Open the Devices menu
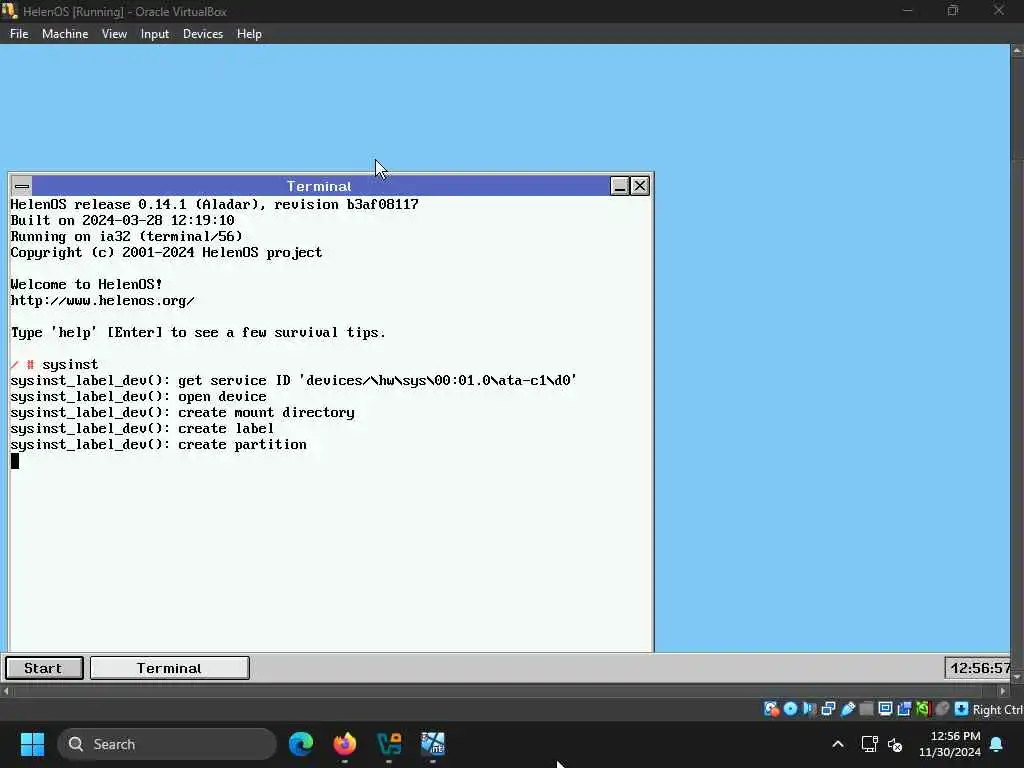This screenshot has height=768, width=1024. click(x=202, y=34)
